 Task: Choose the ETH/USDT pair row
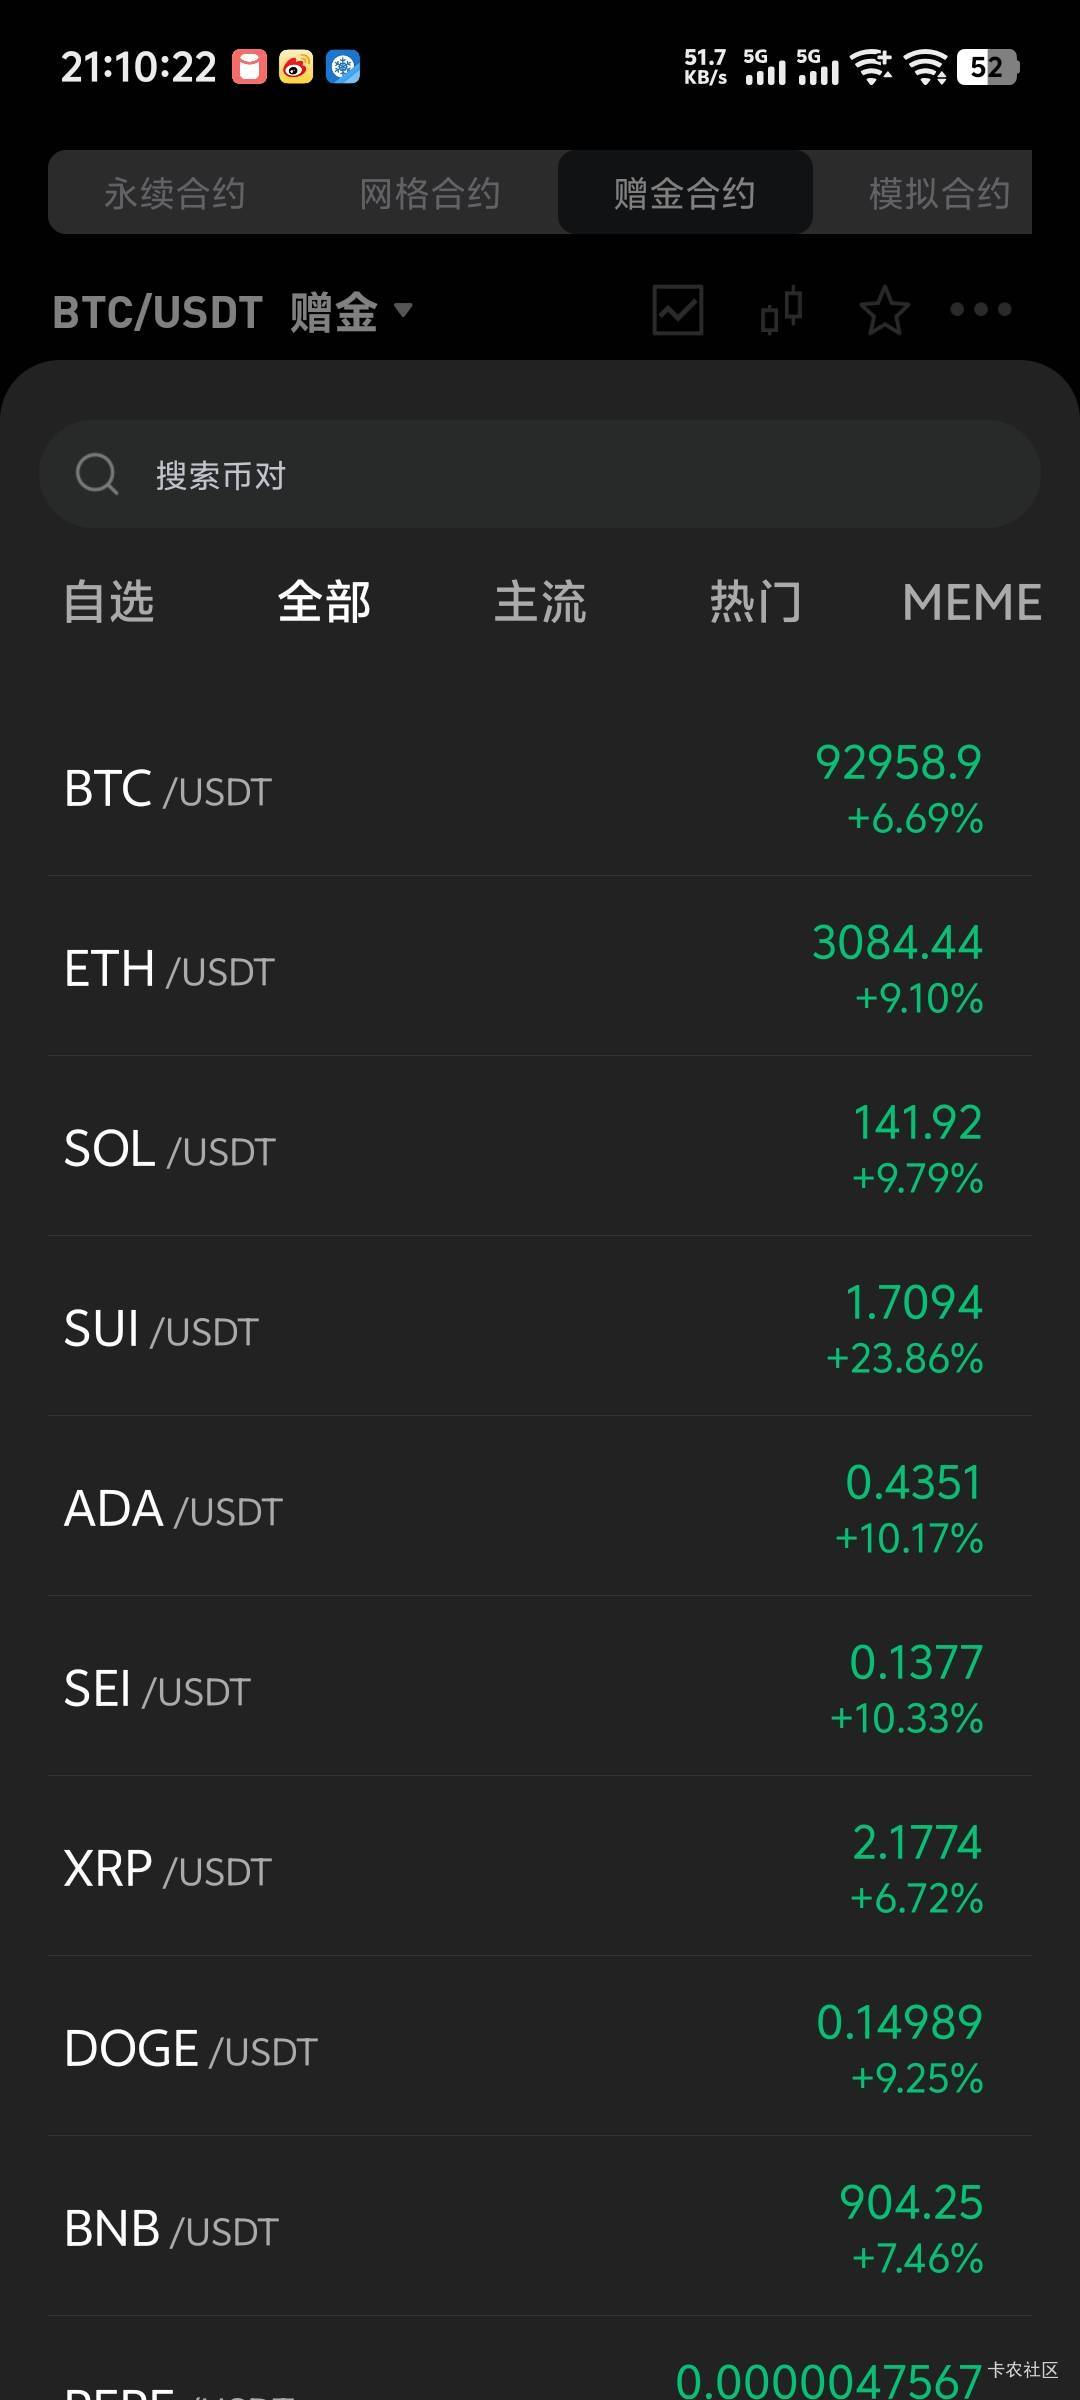coord(540,967)
